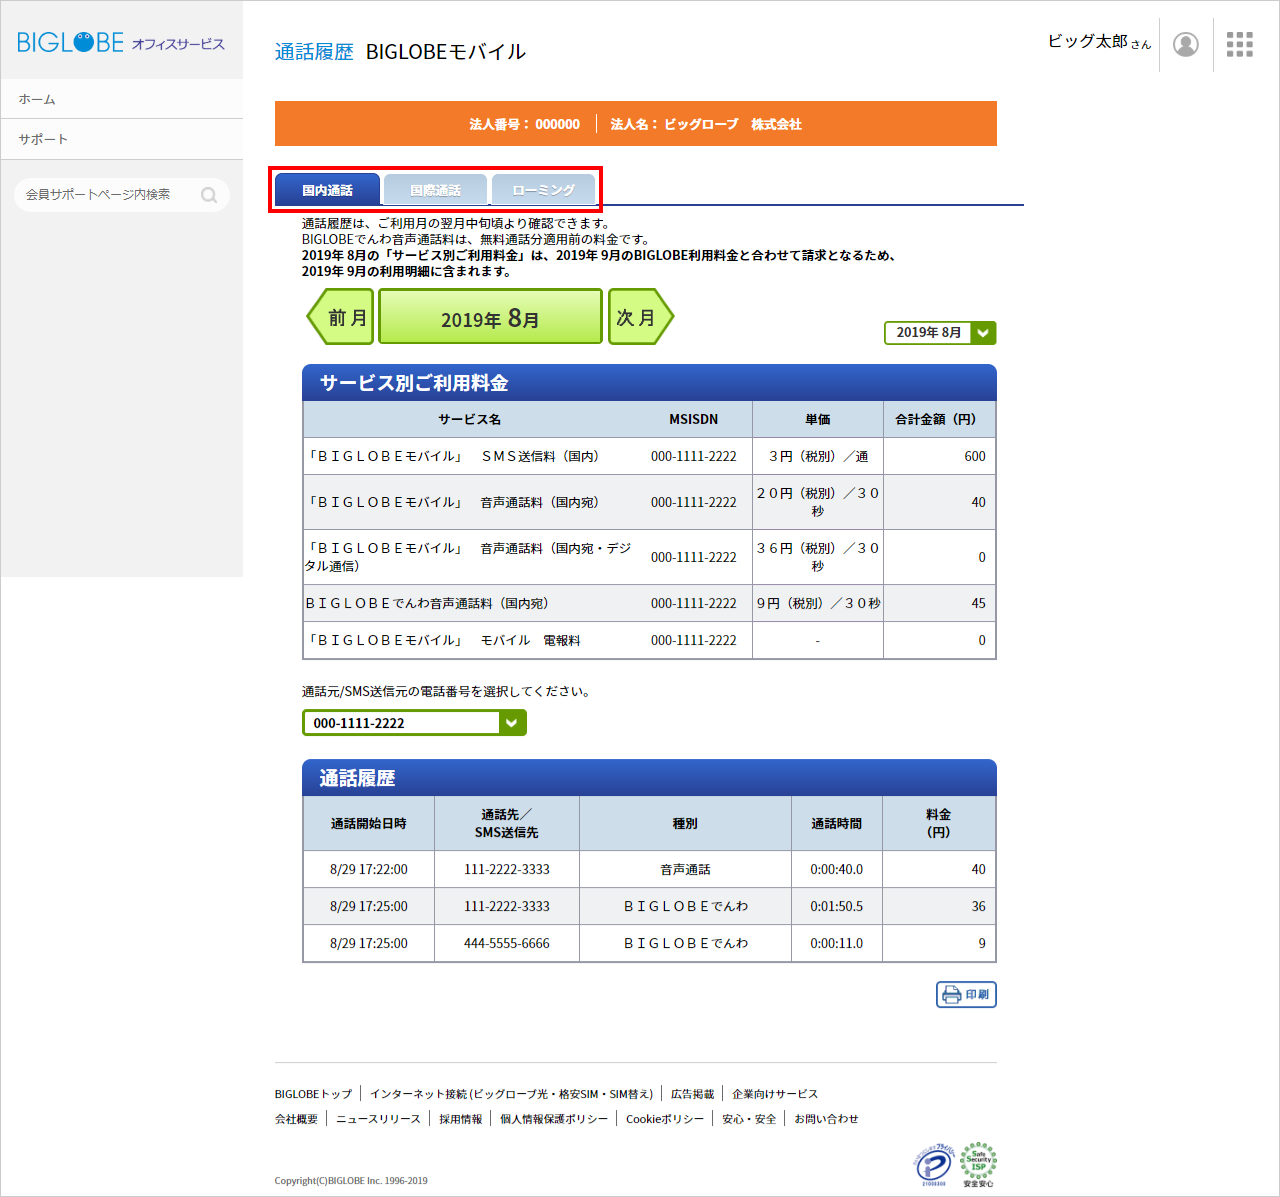1280x1197 pixels.
Task: Click the 音声通話 type cell
Action: coord(685,870)
